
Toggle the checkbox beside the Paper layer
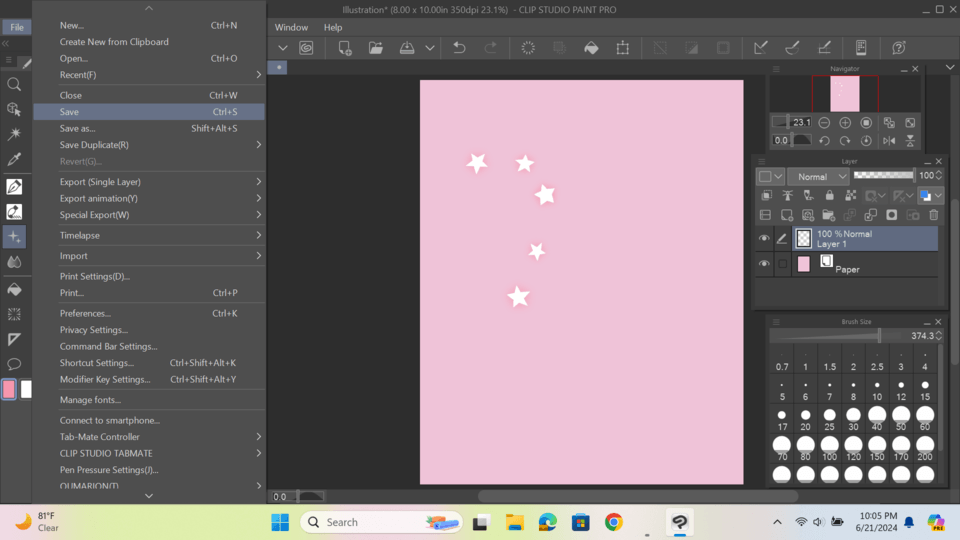coord(783,265)
